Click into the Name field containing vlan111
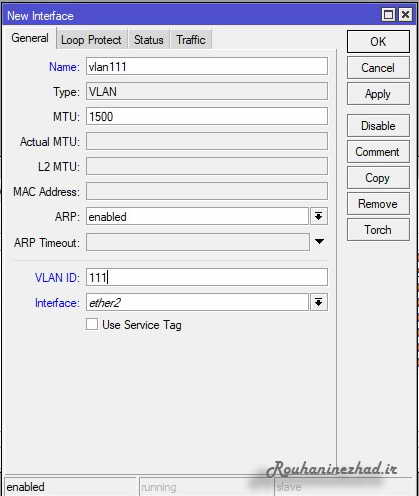The width and height of the screenshot is (419, 496). [207, 66]
